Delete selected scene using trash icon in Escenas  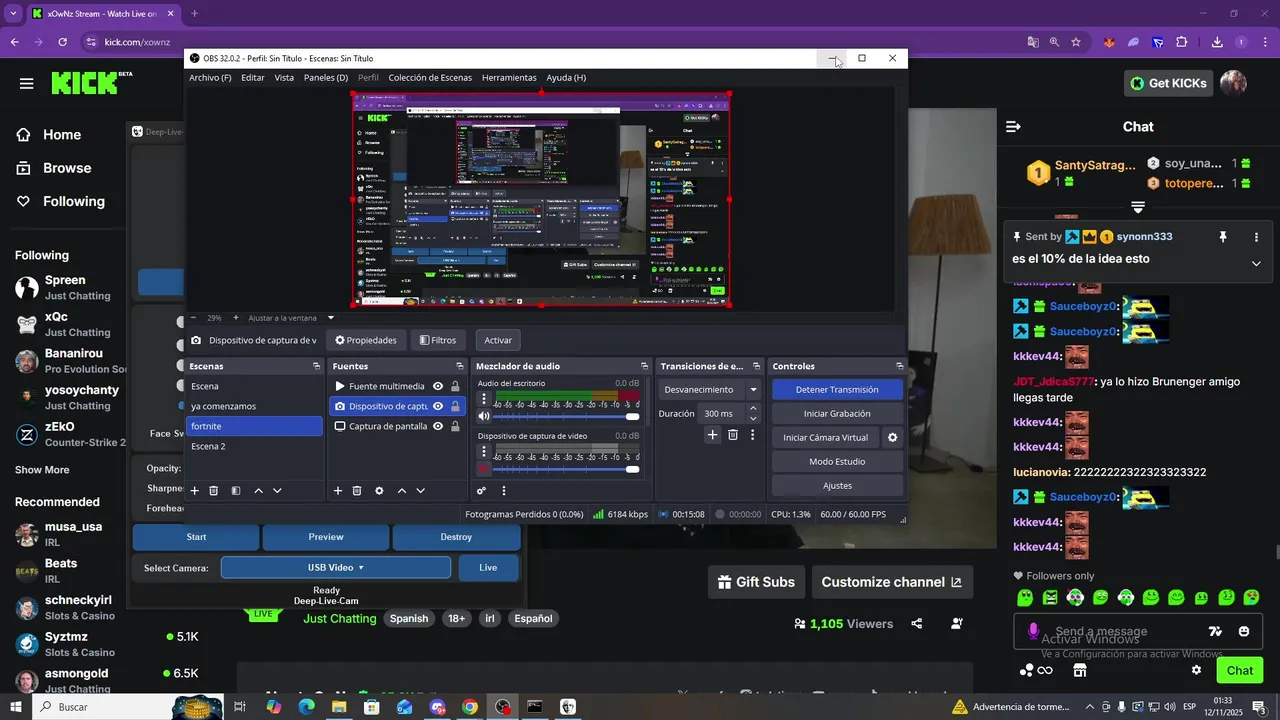point(214,491)
